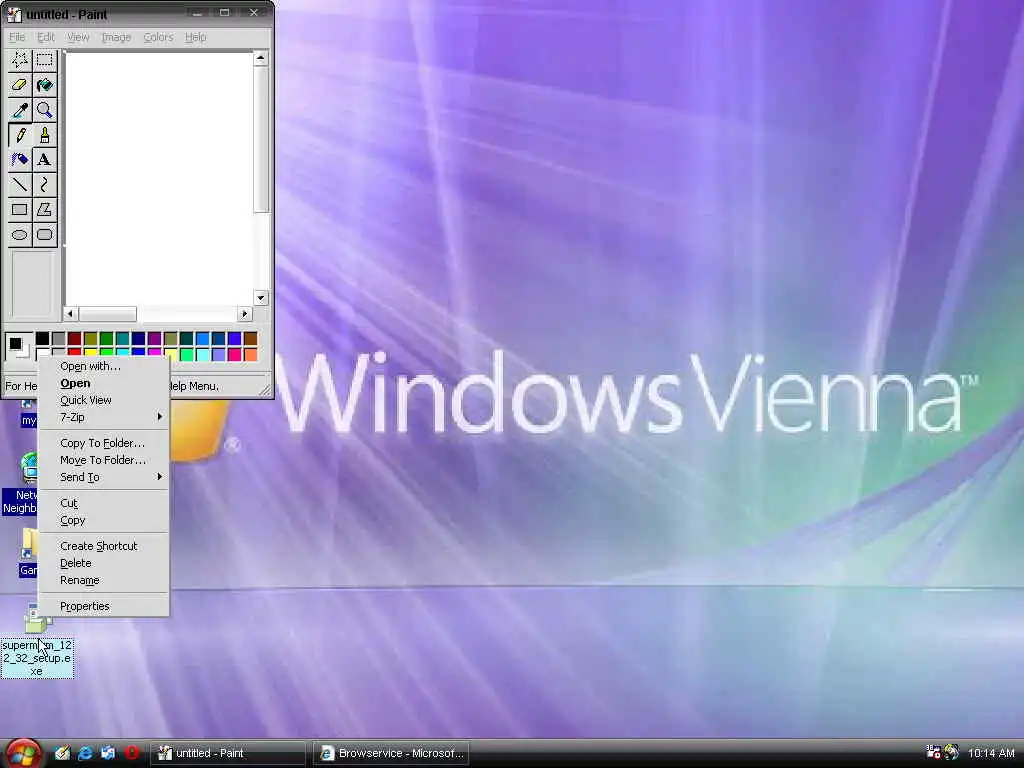1024x768 pixels.
Task: Select the Free-Form Select tool in Paint
Action: pos(20,61)
